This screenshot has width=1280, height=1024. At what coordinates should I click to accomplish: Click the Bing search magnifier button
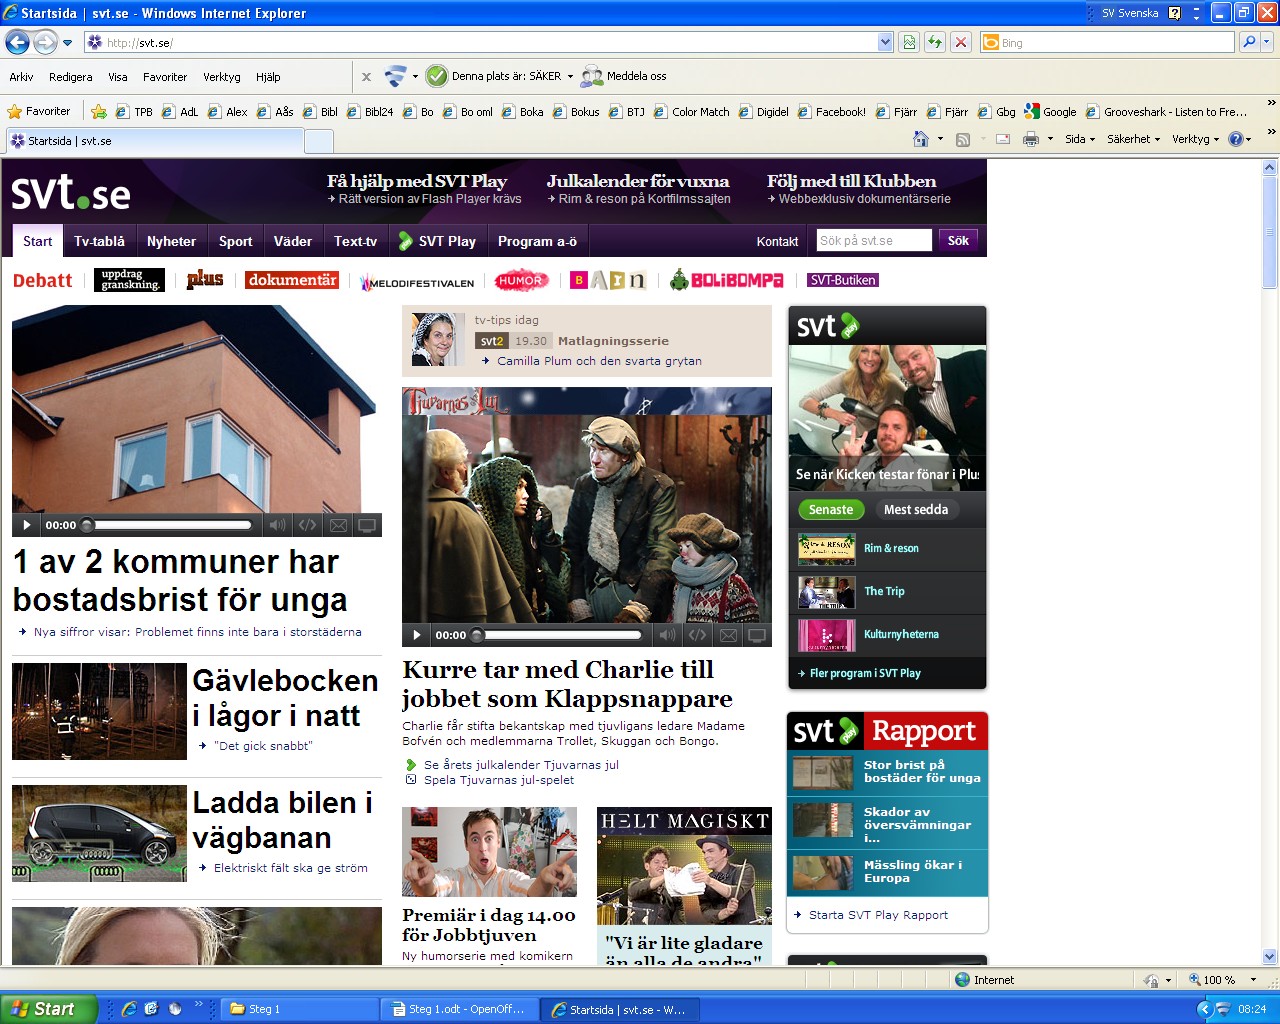(1248, 42)
